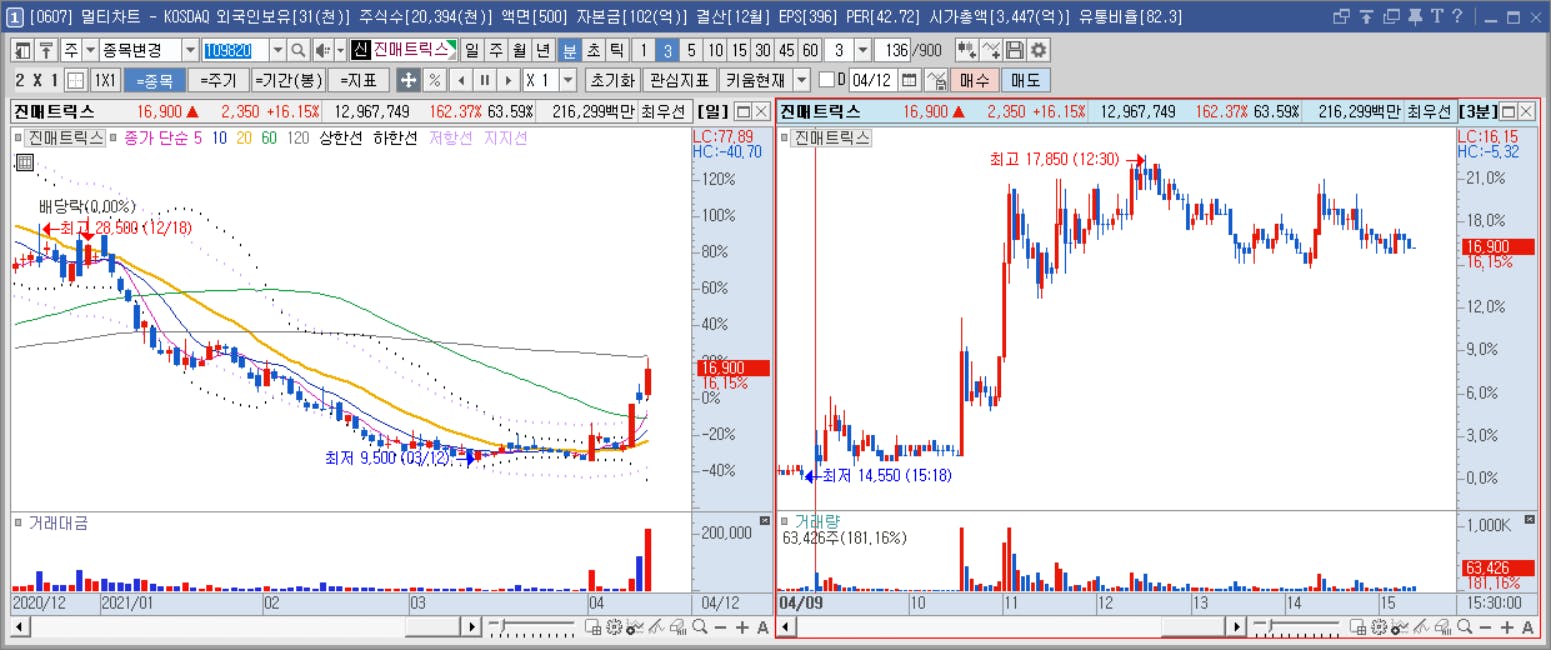Viewport: 1551px width, 650px height.
Task: Click the add candlestick chart icon
Action: 966,50
